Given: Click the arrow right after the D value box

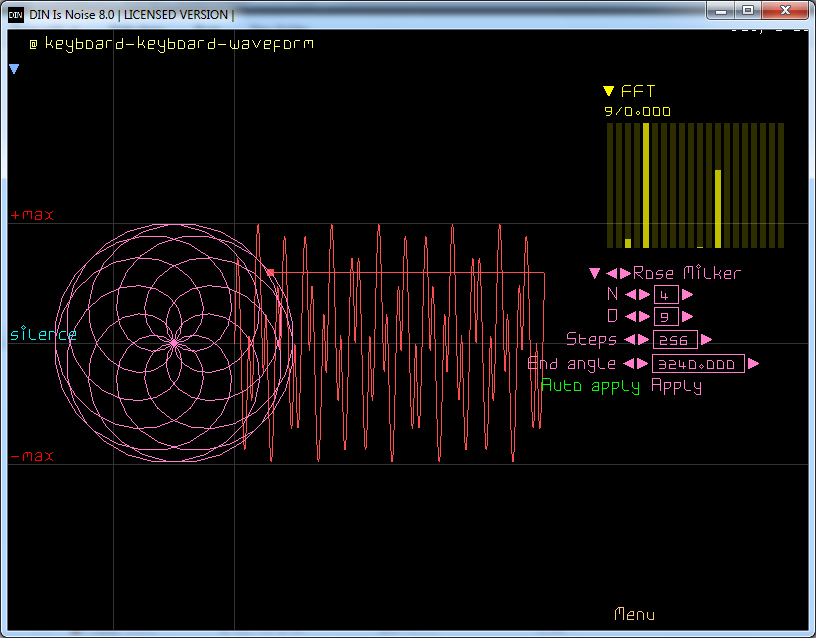Looking at the screenshot, I should coord(686,316).
